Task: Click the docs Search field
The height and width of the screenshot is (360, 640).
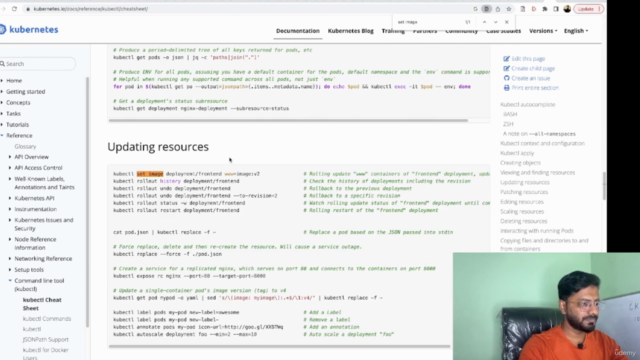Action: tap(38, 64)
